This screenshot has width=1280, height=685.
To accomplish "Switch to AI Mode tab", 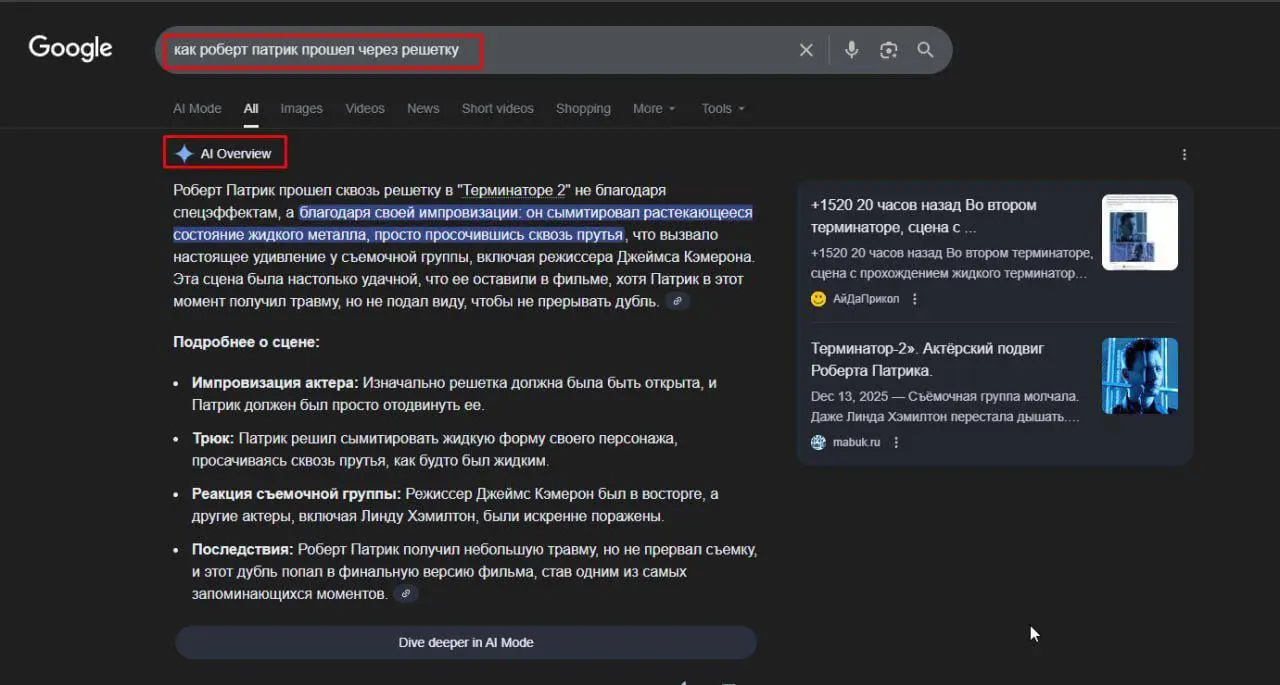I will point(197,108).
